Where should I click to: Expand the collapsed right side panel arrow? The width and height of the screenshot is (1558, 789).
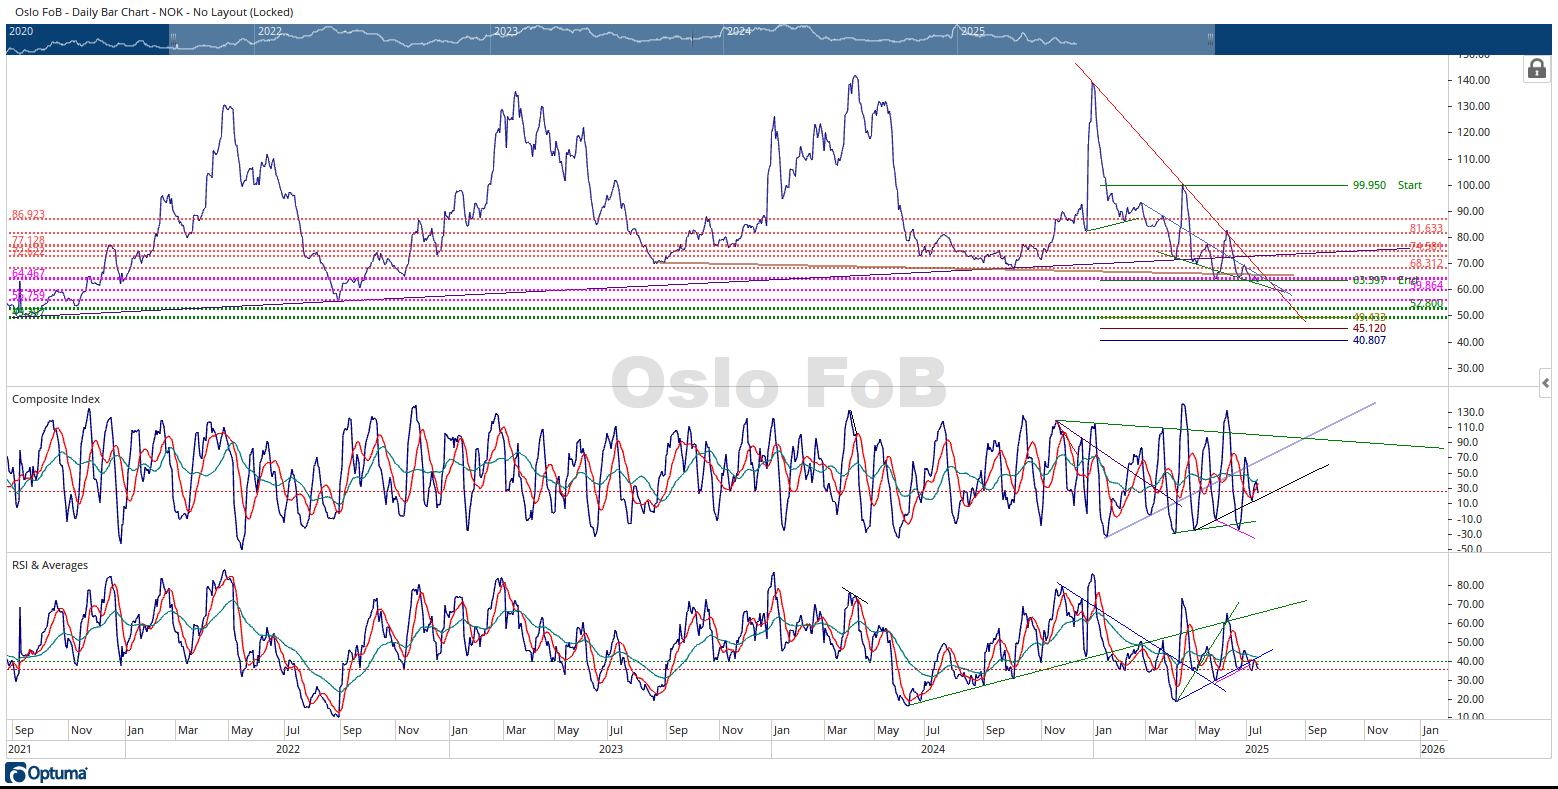pyautogui.click(x=1546, y=383)
